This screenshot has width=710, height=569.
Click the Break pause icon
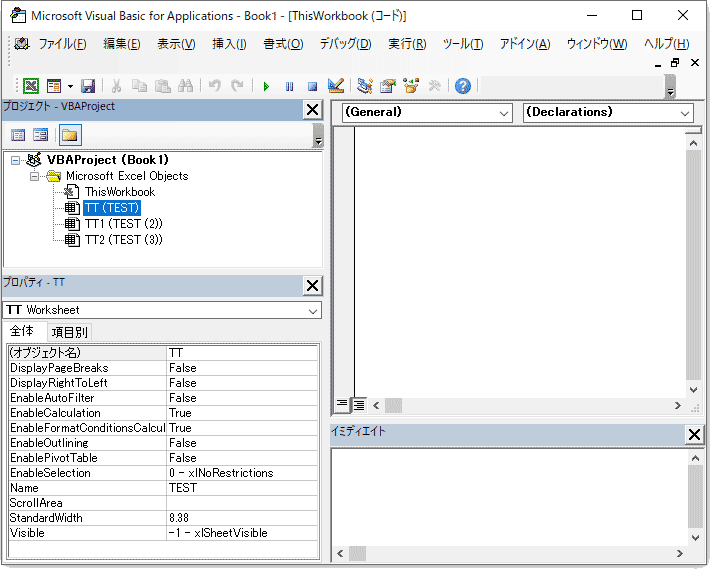(x=289, y=86)
